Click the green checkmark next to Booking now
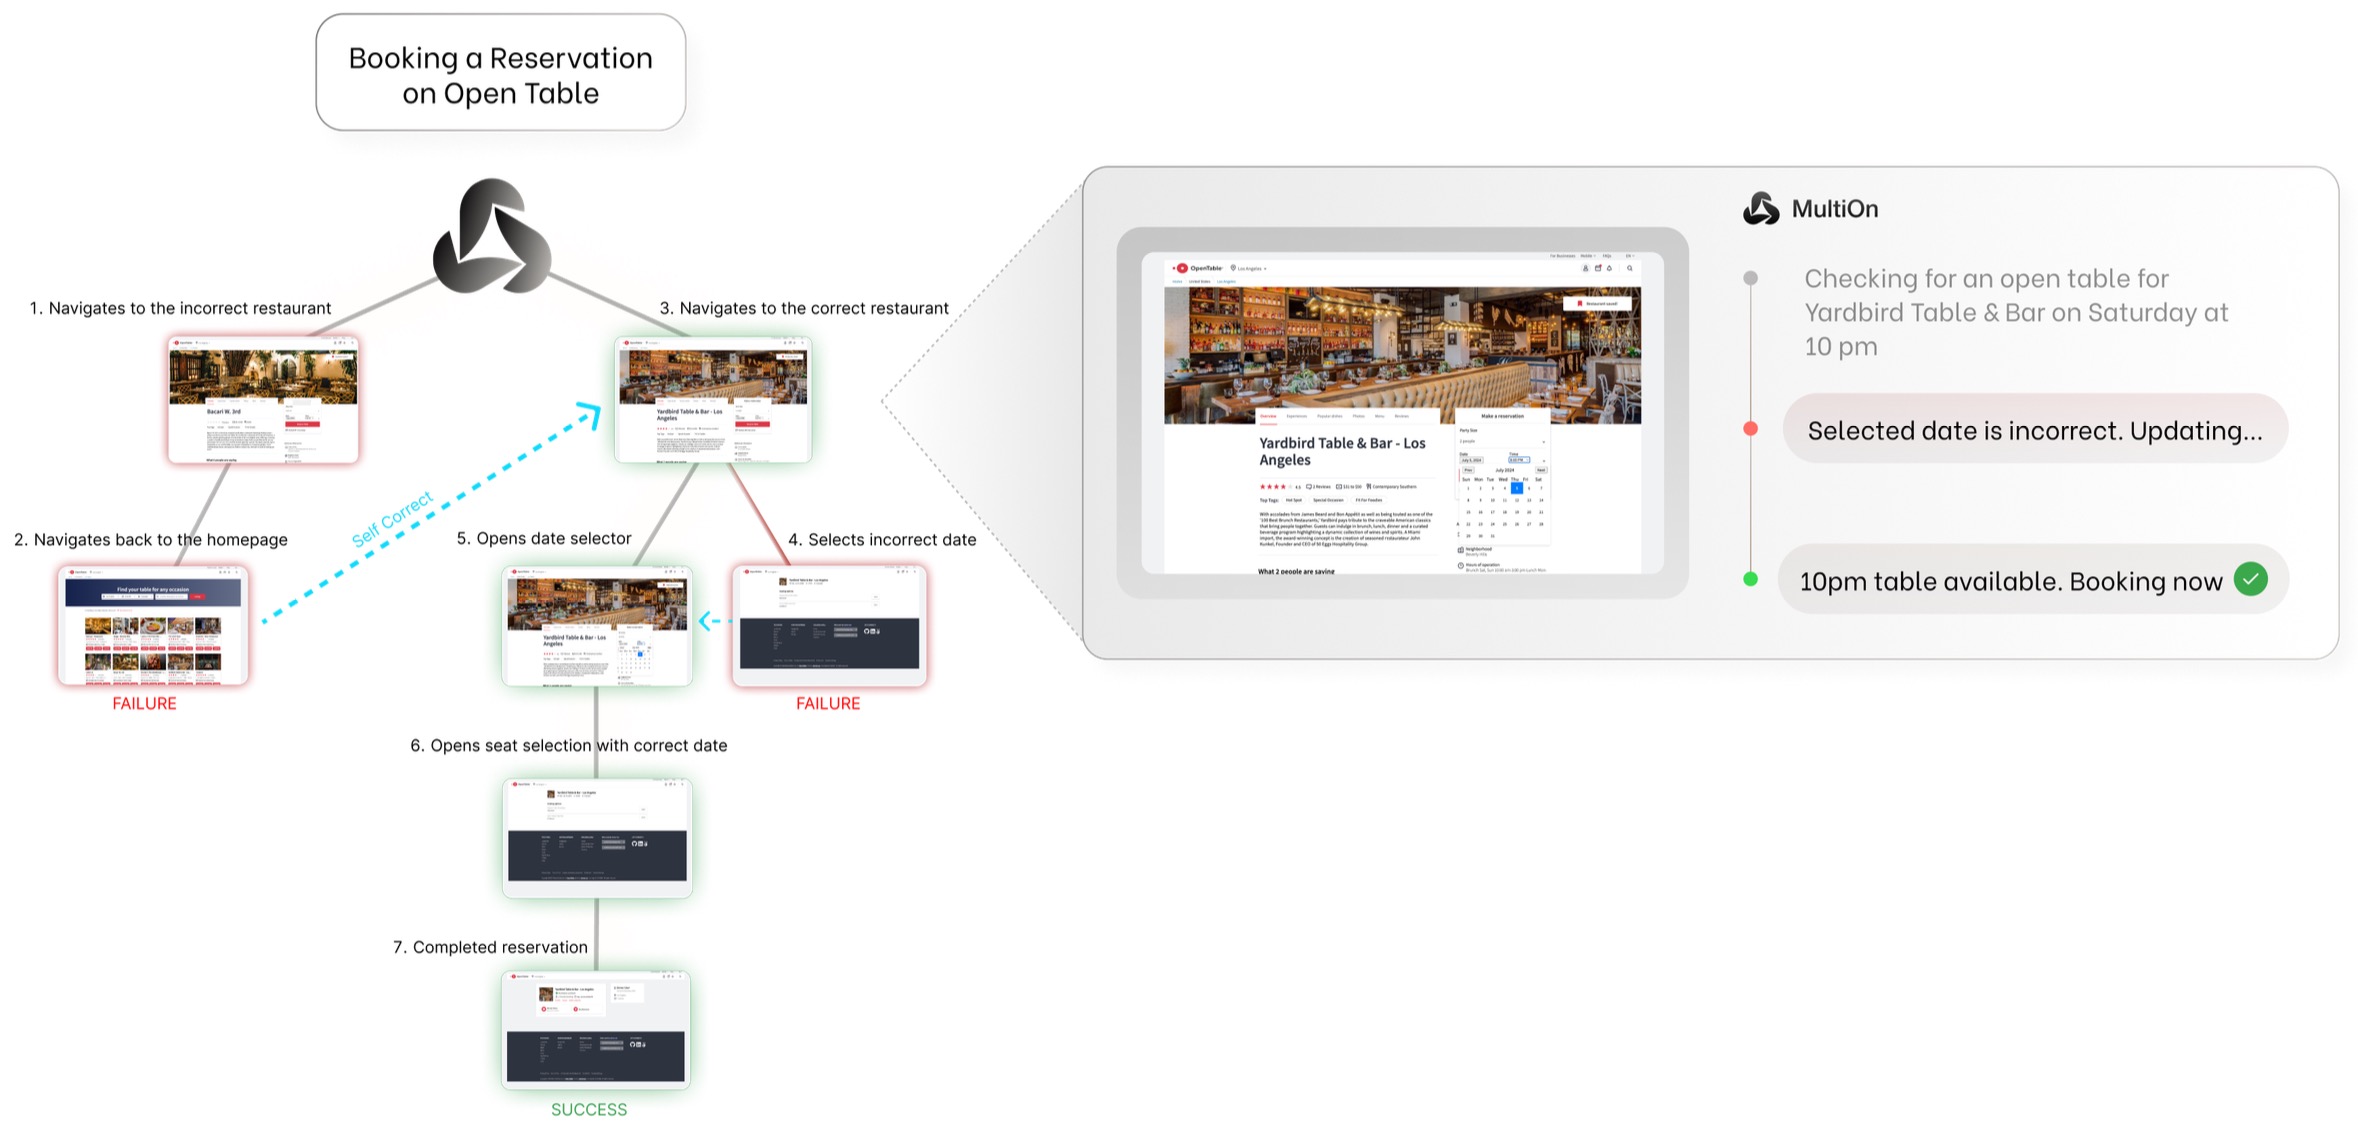This screenshot has height=1134, width=2358. click(2250, 579)
